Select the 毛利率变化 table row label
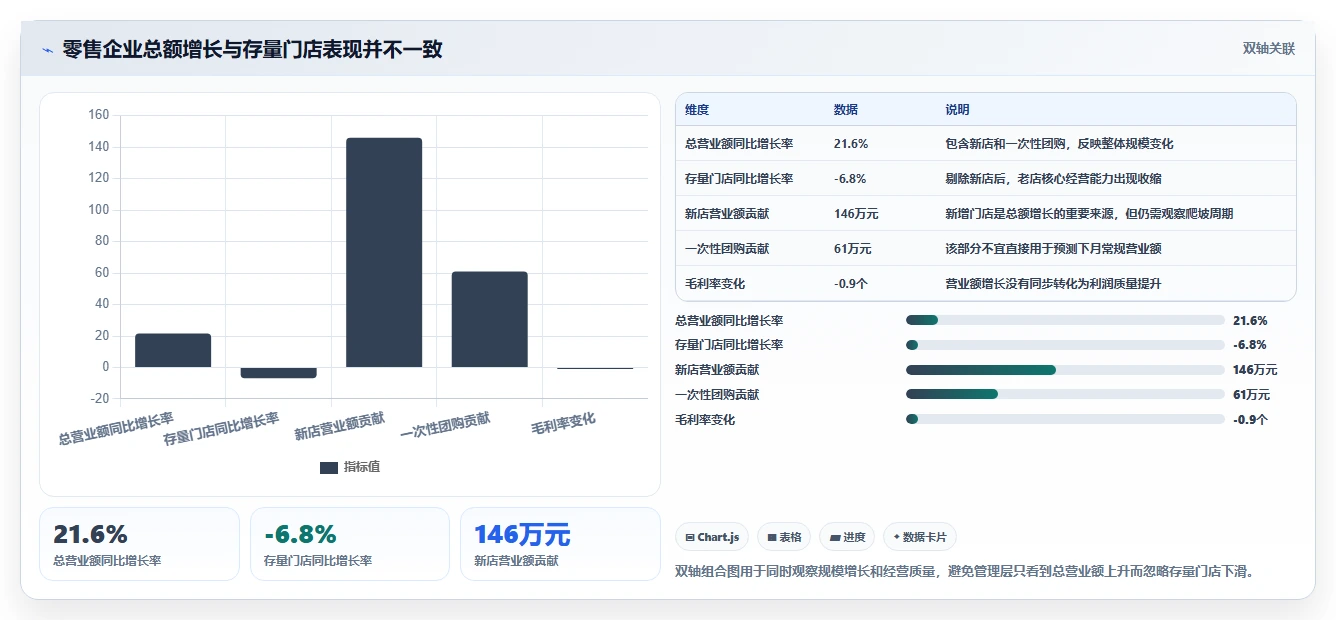 [715, 284]
